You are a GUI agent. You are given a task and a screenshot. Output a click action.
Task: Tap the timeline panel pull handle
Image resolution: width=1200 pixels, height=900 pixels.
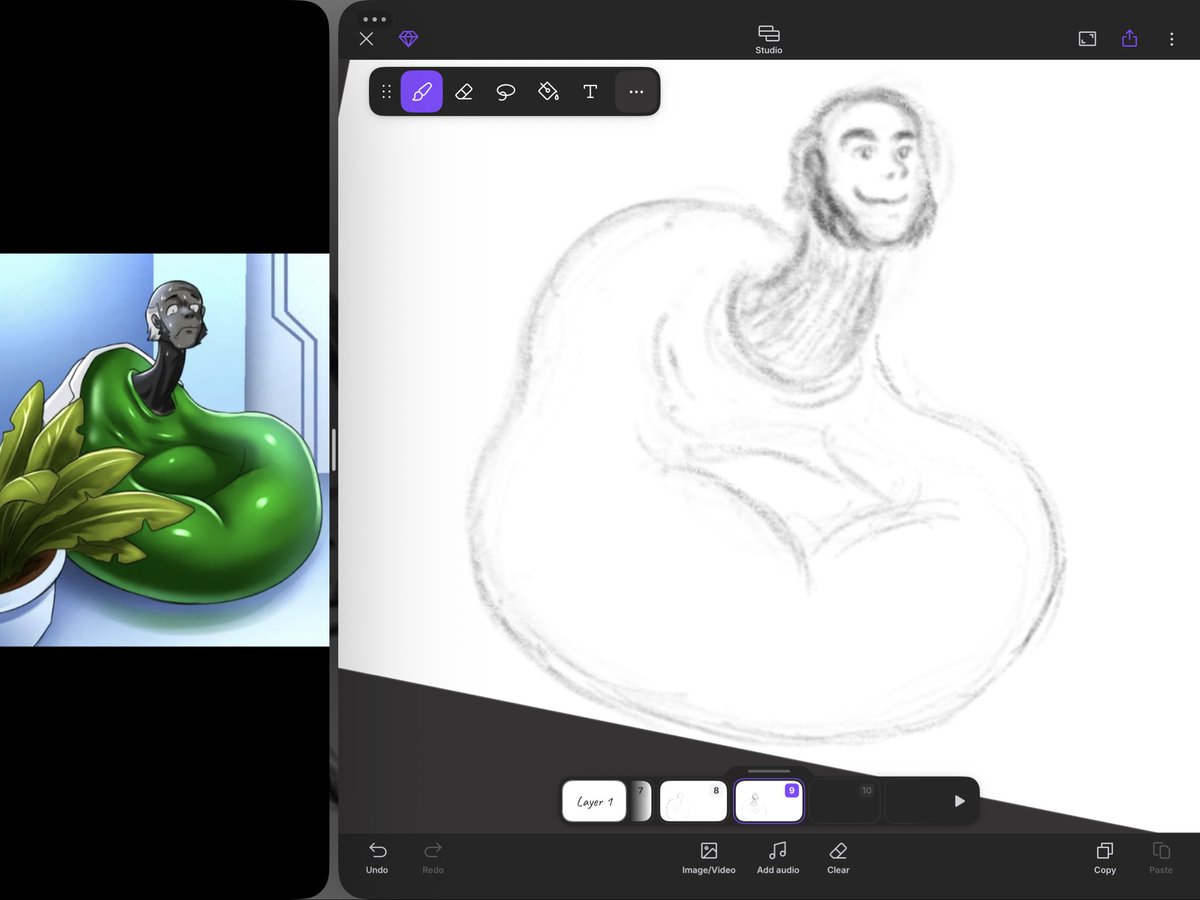768,771
